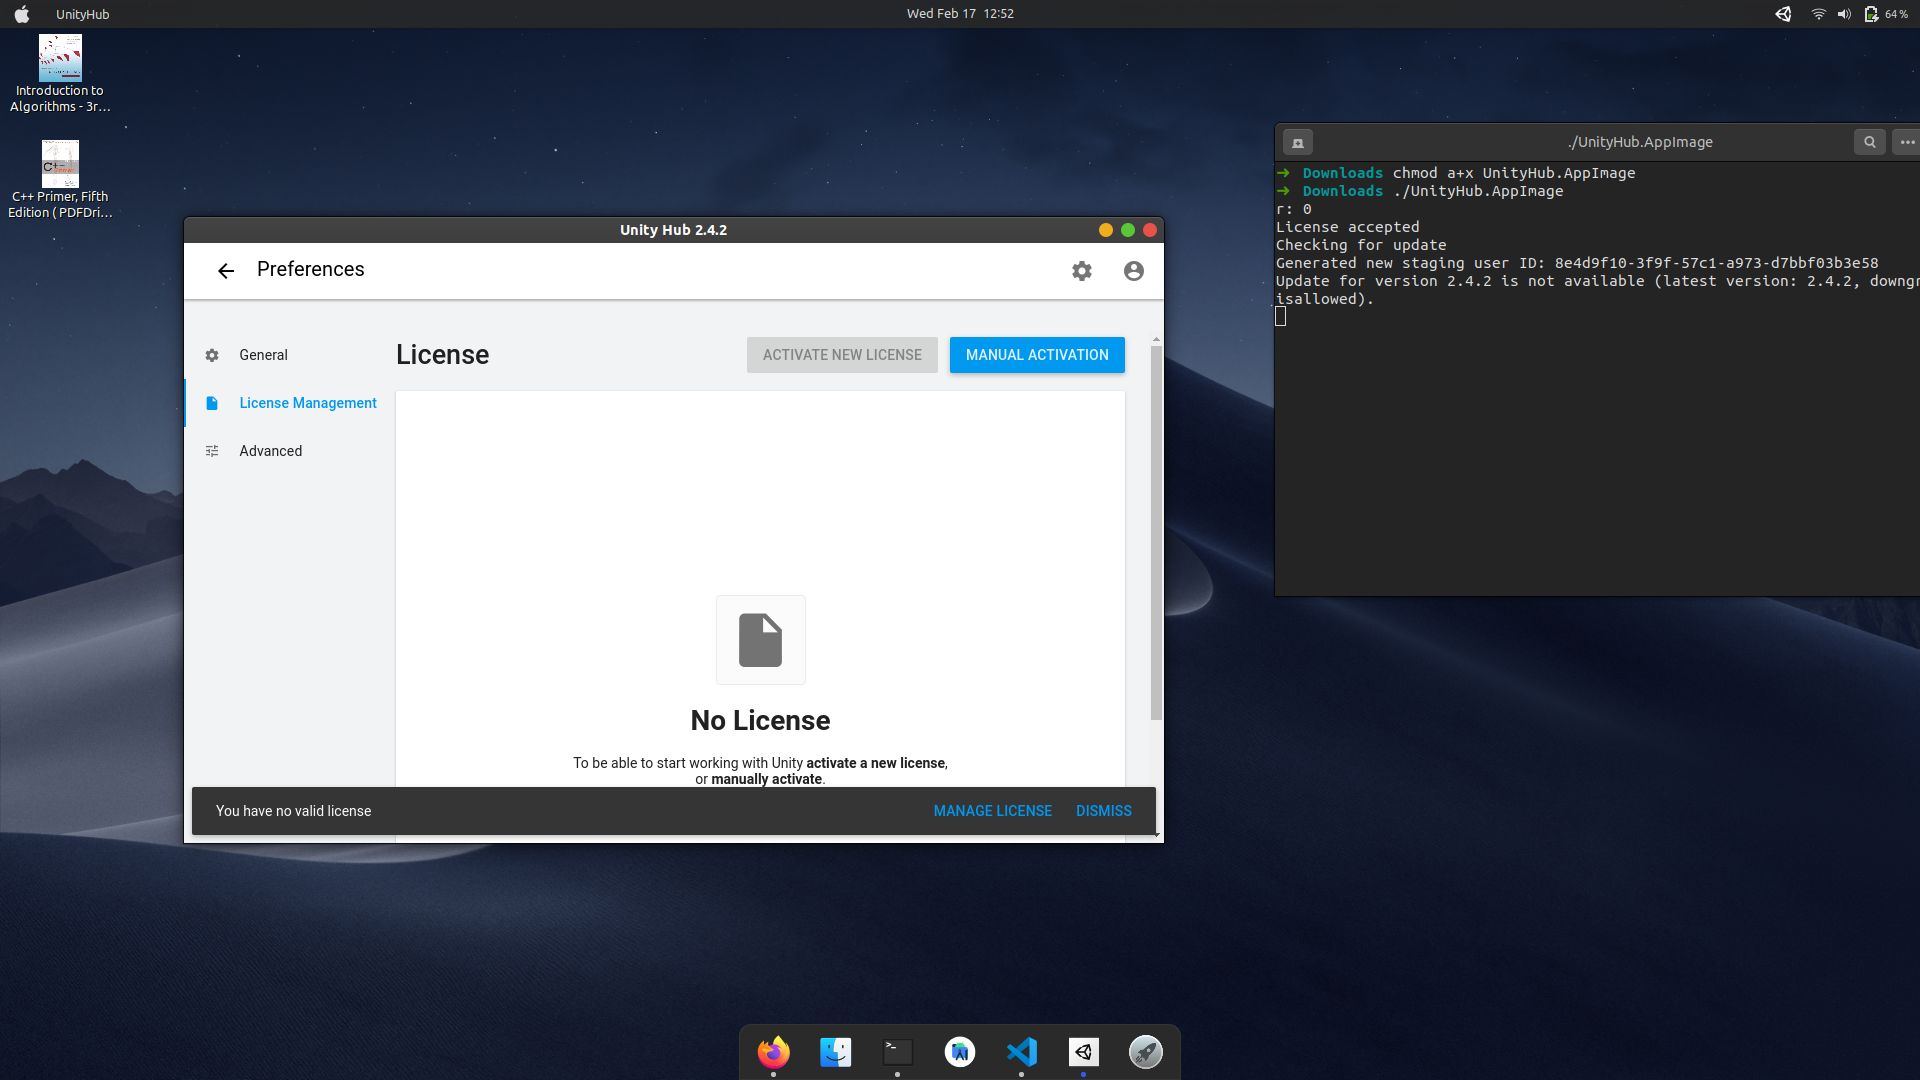Image resolution: width=1920 pixels, height=1080 pixels.
Task: Close the Unity Hub window
Action: coord(1150,230)
